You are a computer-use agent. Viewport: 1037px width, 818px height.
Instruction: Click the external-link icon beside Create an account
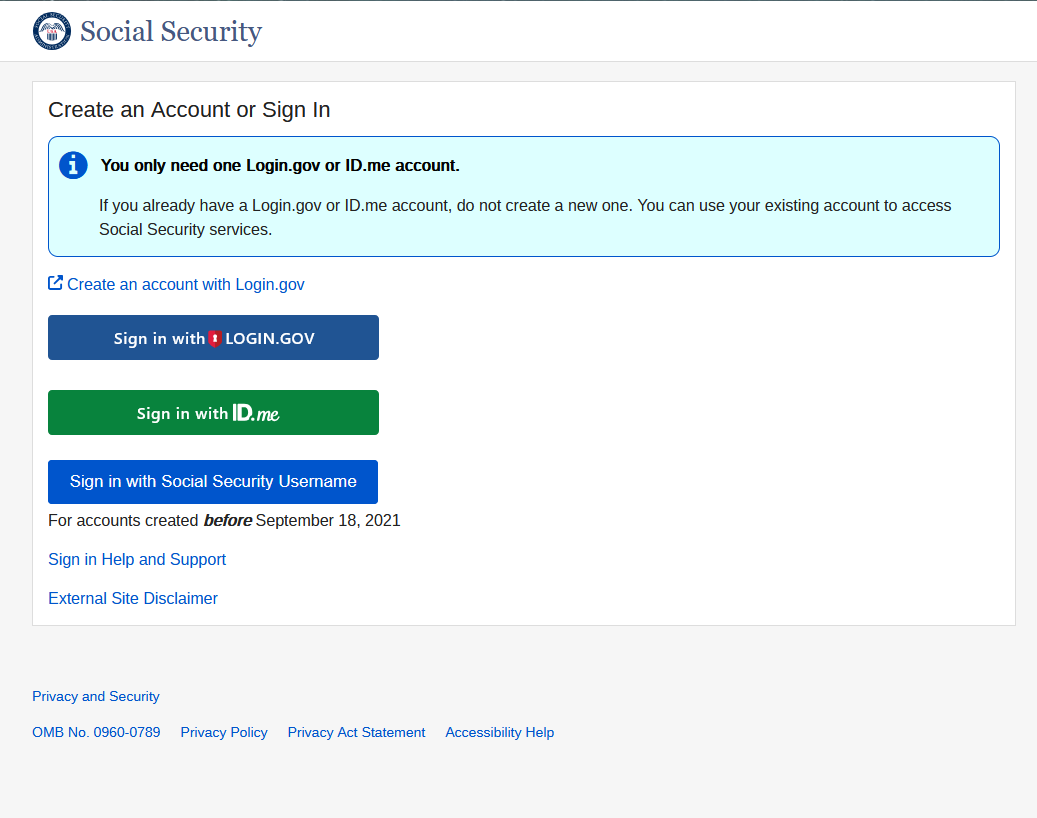click(x=56, y=283)
